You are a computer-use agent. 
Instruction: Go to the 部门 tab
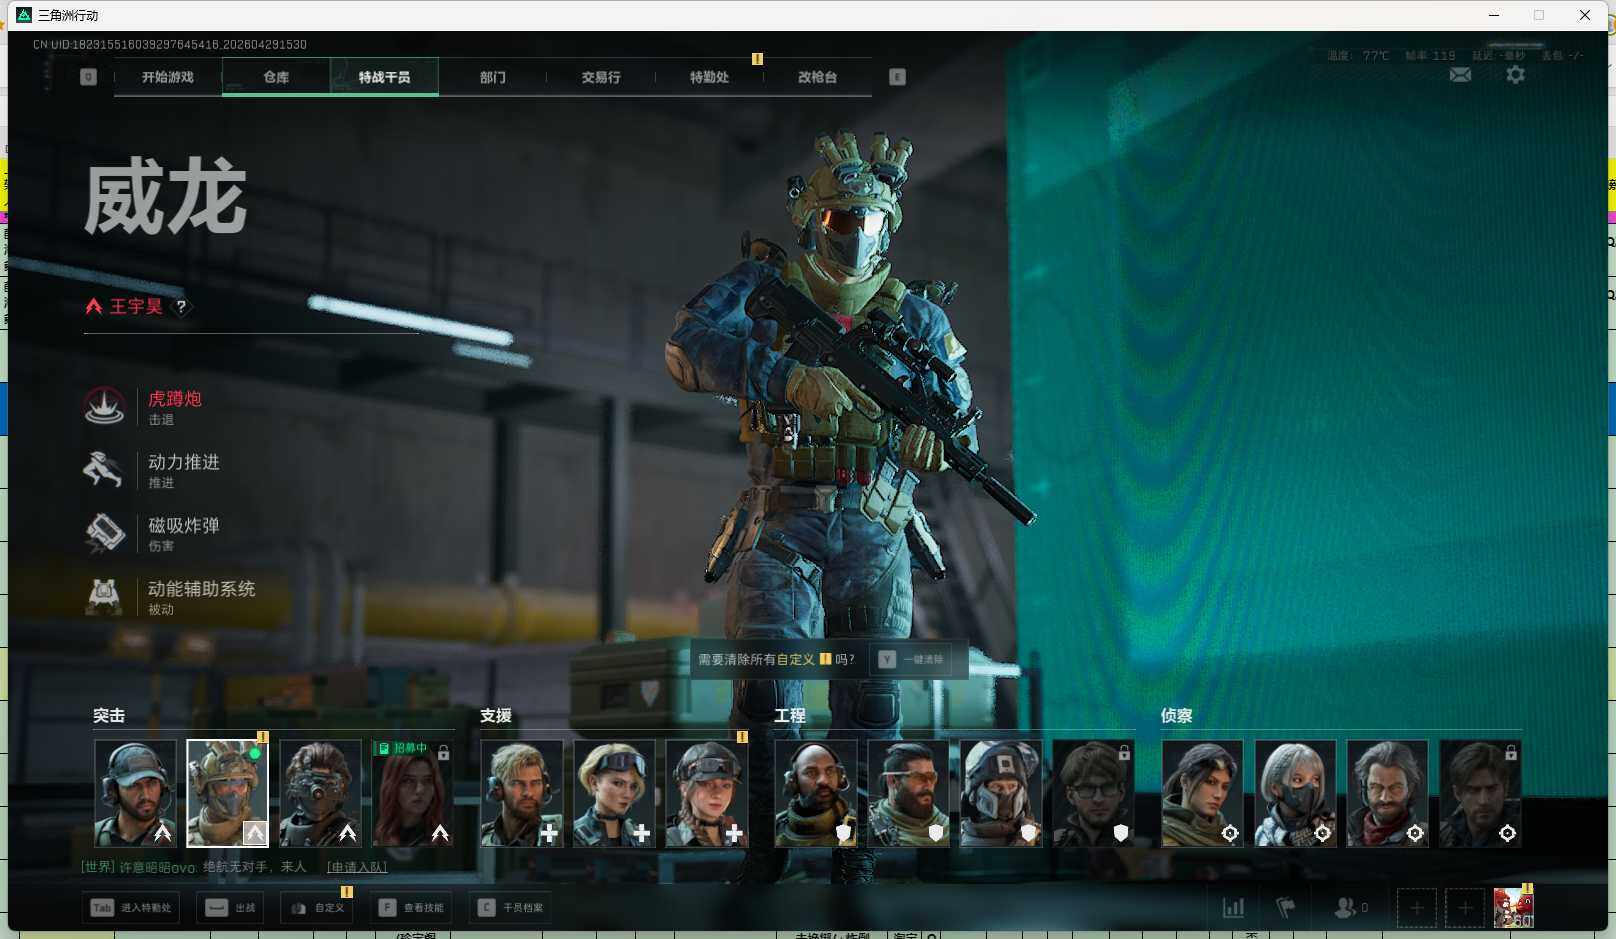492,77
